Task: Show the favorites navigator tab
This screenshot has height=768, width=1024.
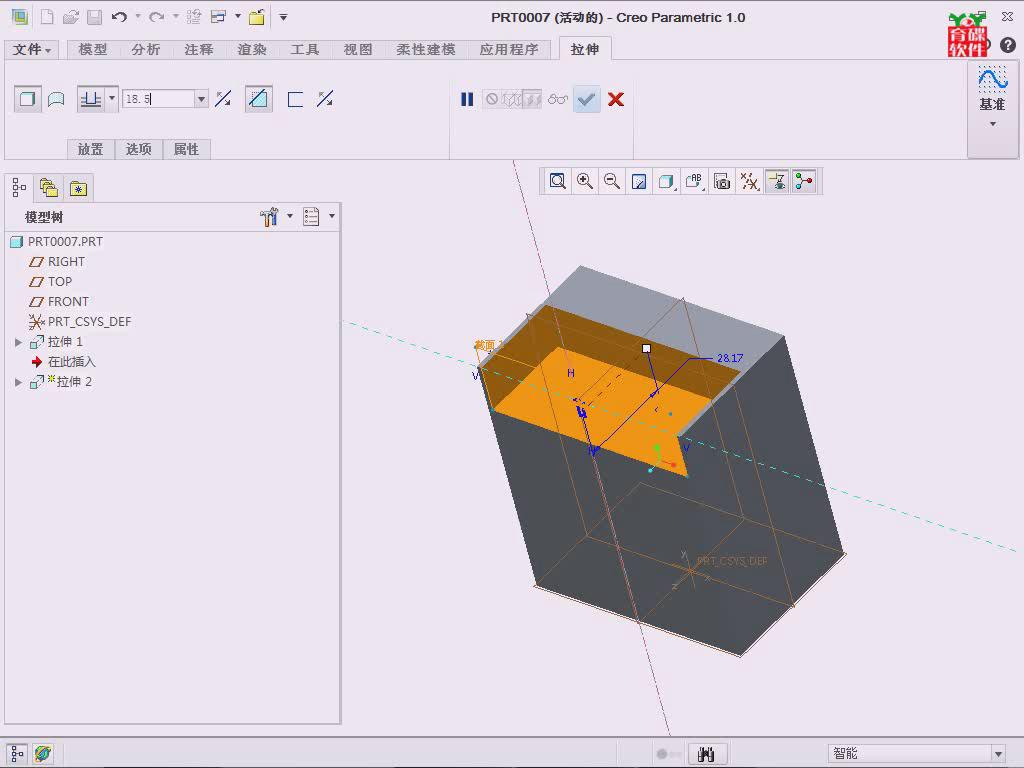Action: pyautogui.click(x=78, y=188)
